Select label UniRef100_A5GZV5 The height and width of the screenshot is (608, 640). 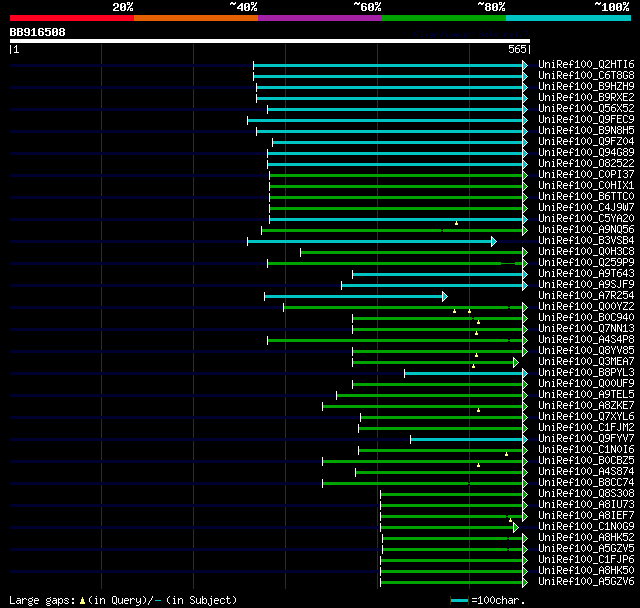pos(586,549)
